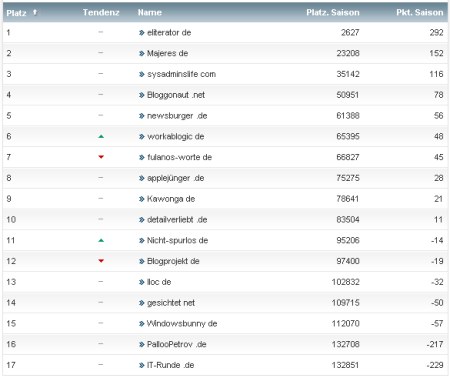Select season rank value 132851
The width and height of the screenshot is (450, 378).
click(x=345, y=365)
